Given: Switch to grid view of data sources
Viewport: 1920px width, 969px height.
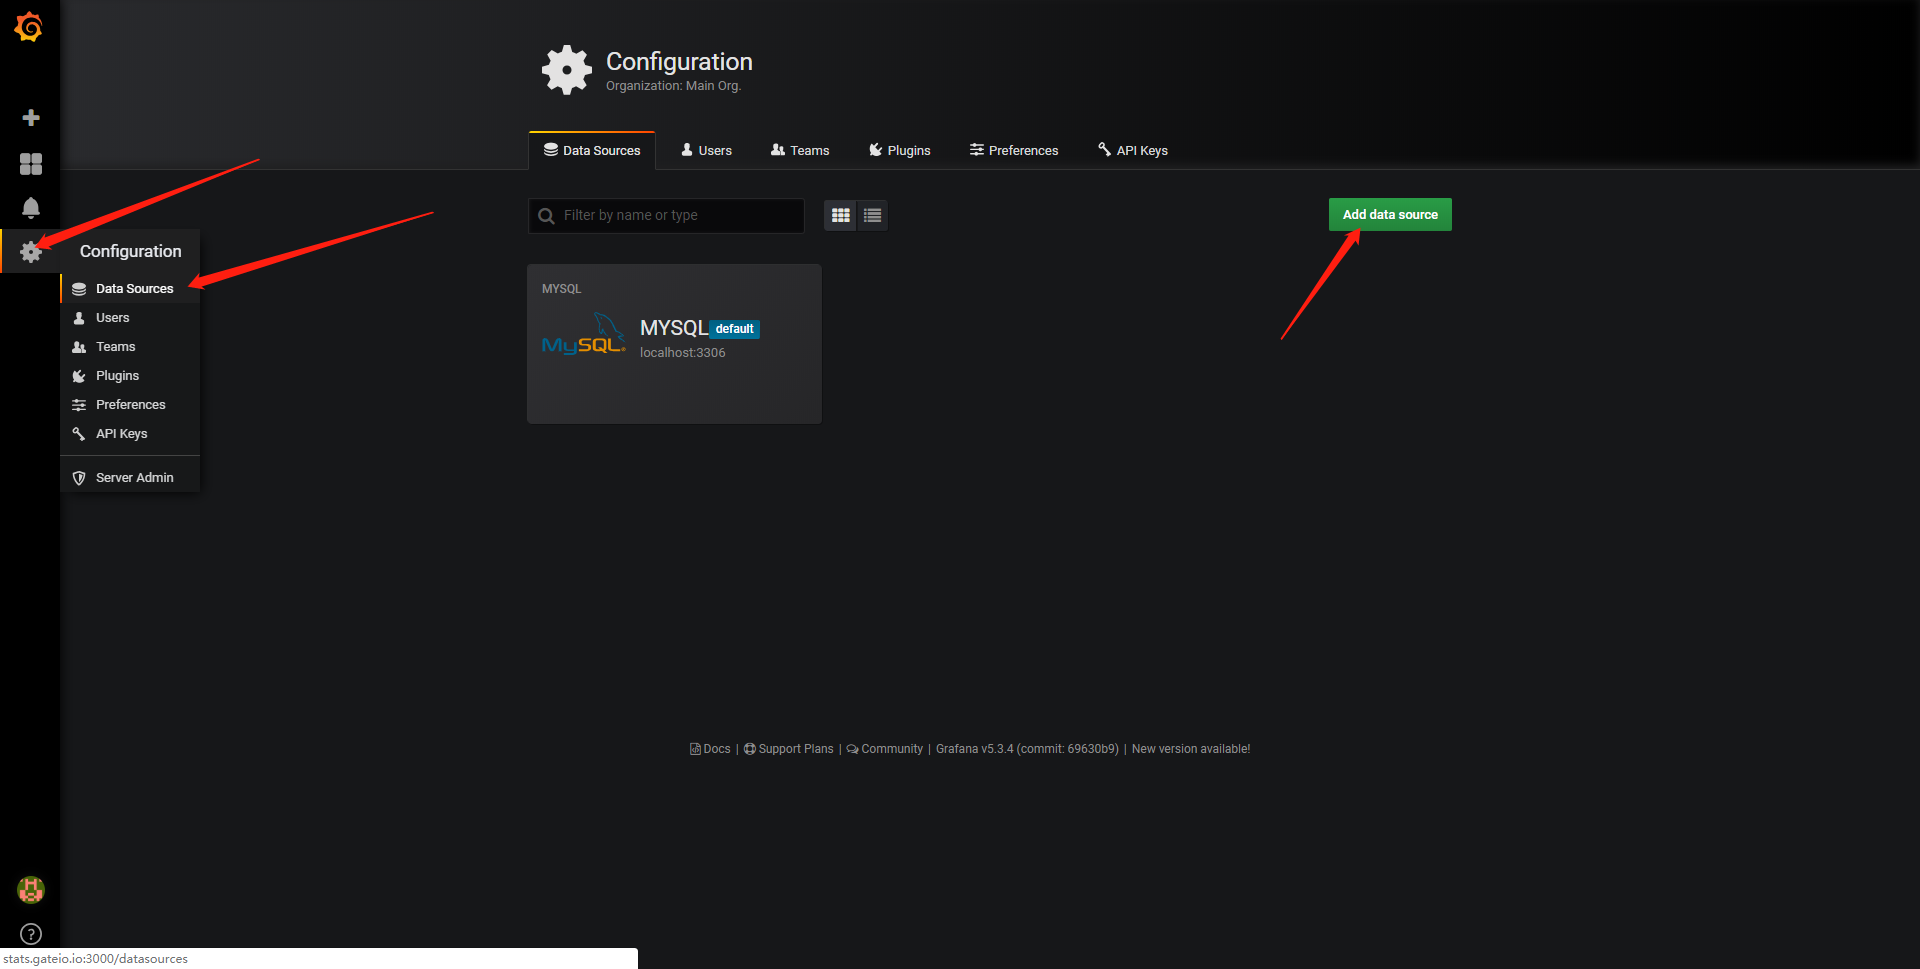Looking at the screenshot, I should 840,215.
